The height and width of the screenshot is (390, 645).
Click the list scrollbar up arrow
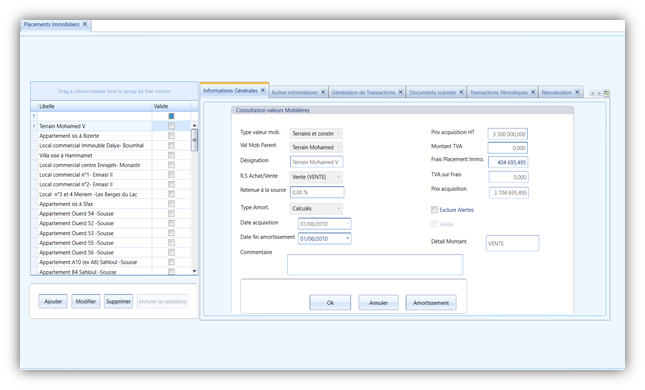[x=195, y=125]
